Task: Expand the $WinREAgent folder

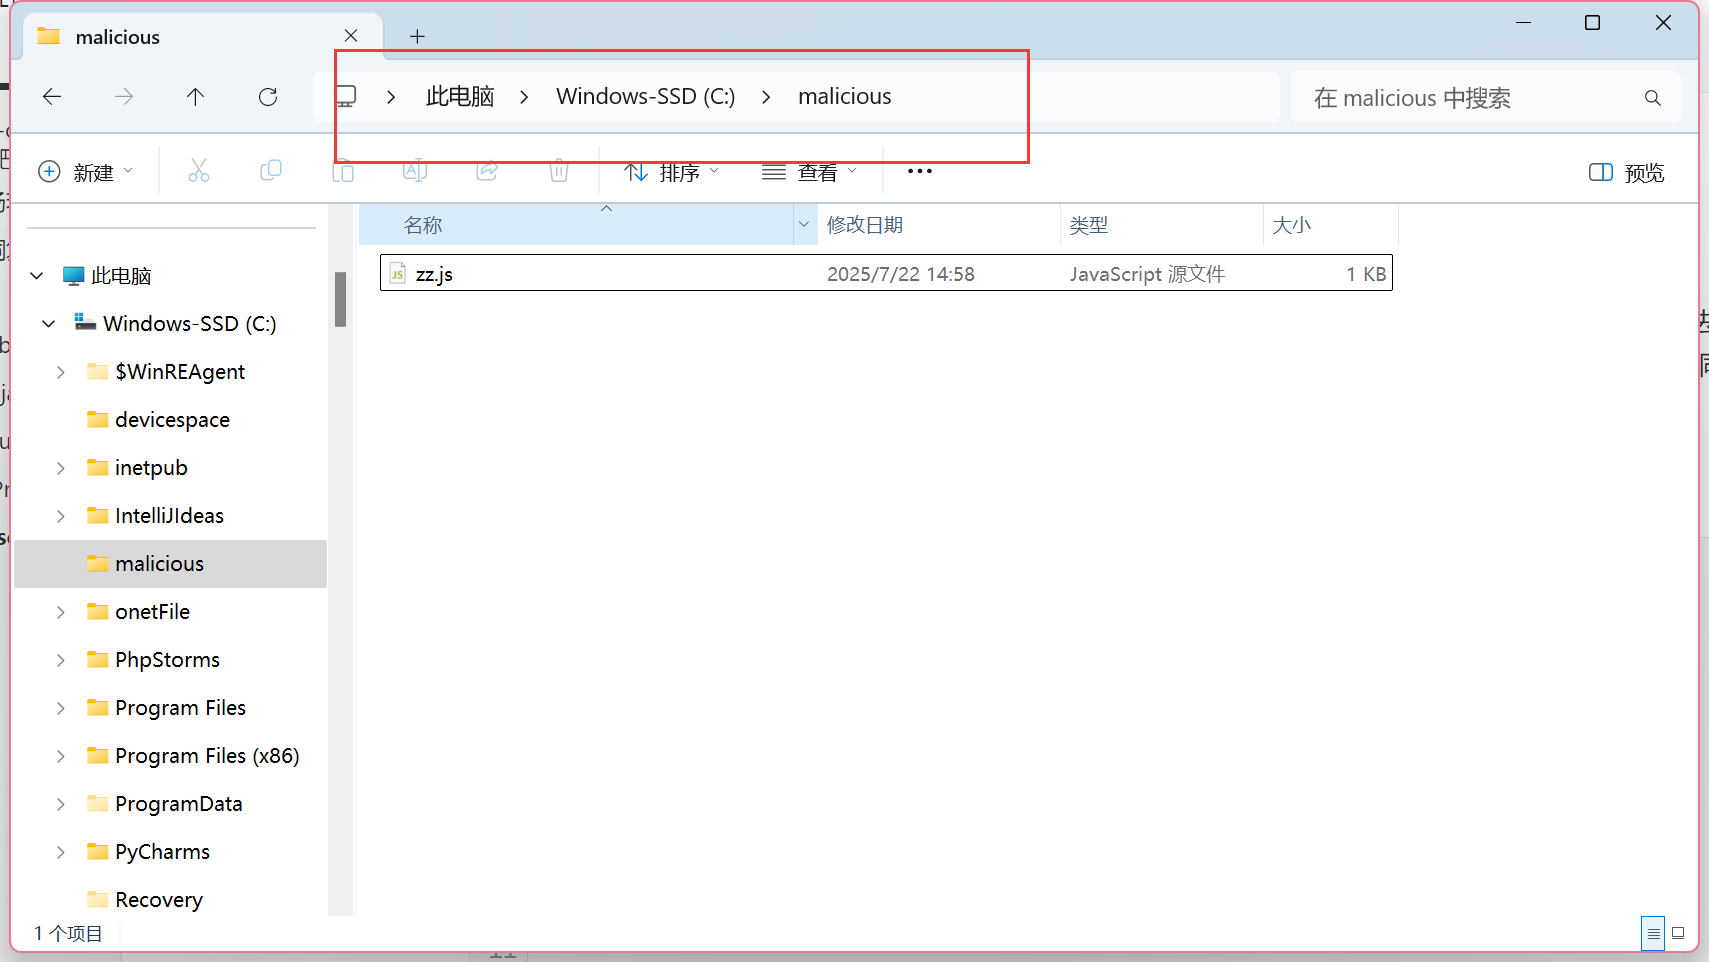Action: pyautogui.click(x=61, y=372)
